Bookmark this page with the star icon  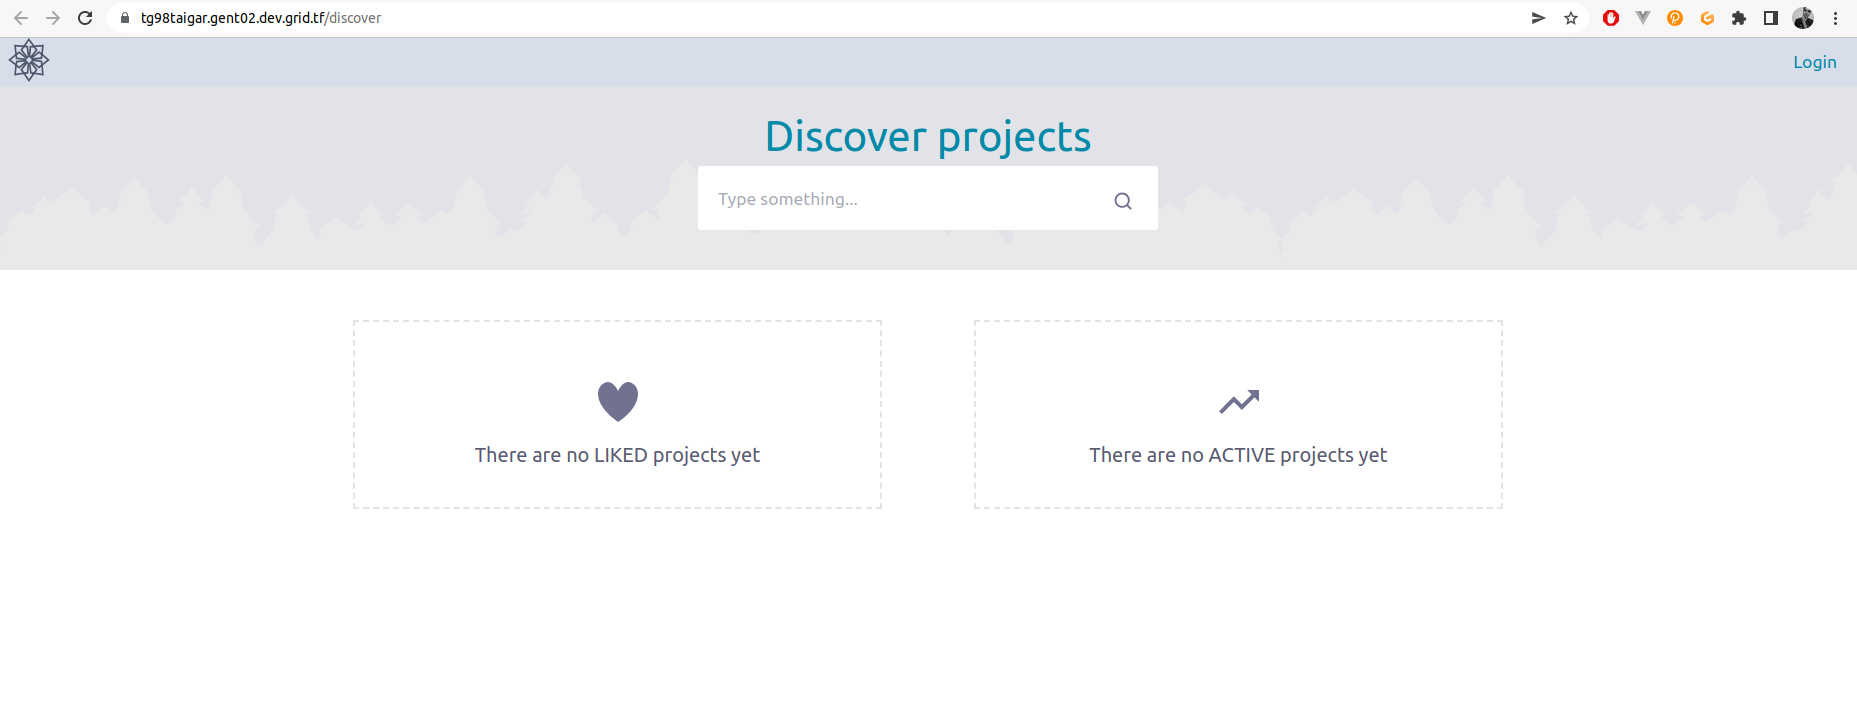click(x=1571, y=18)
